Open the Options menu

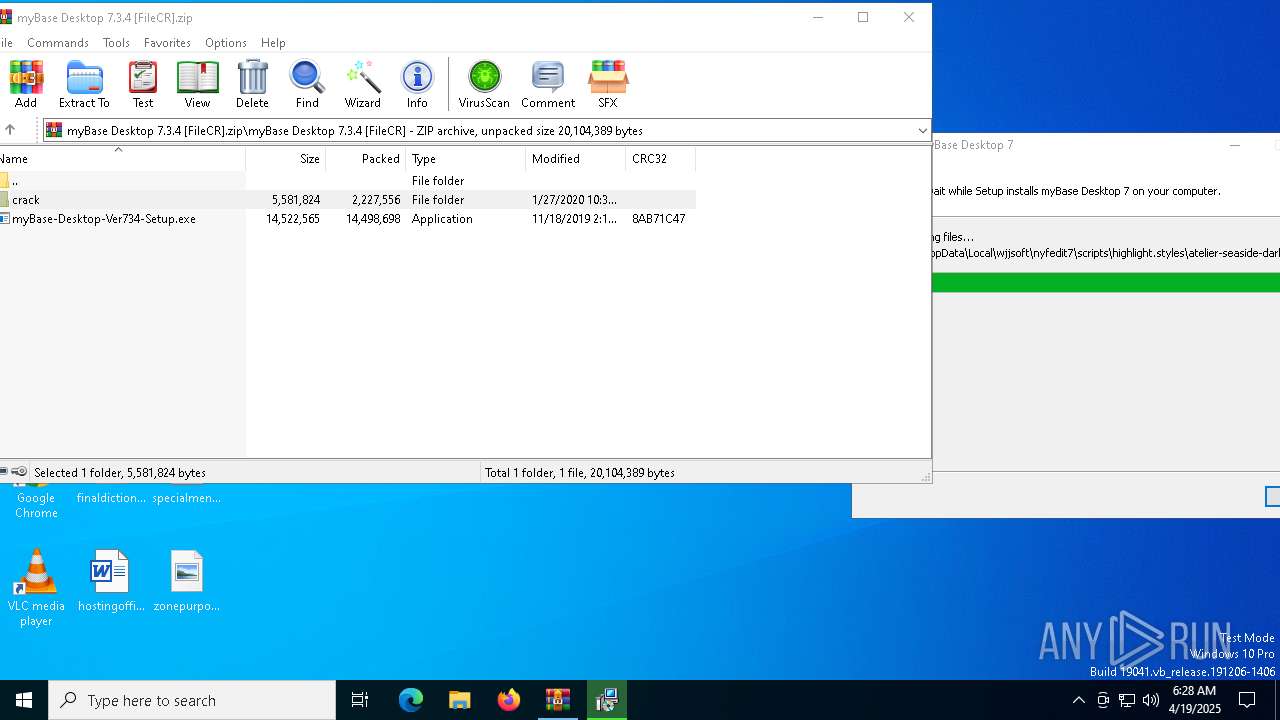226,43
